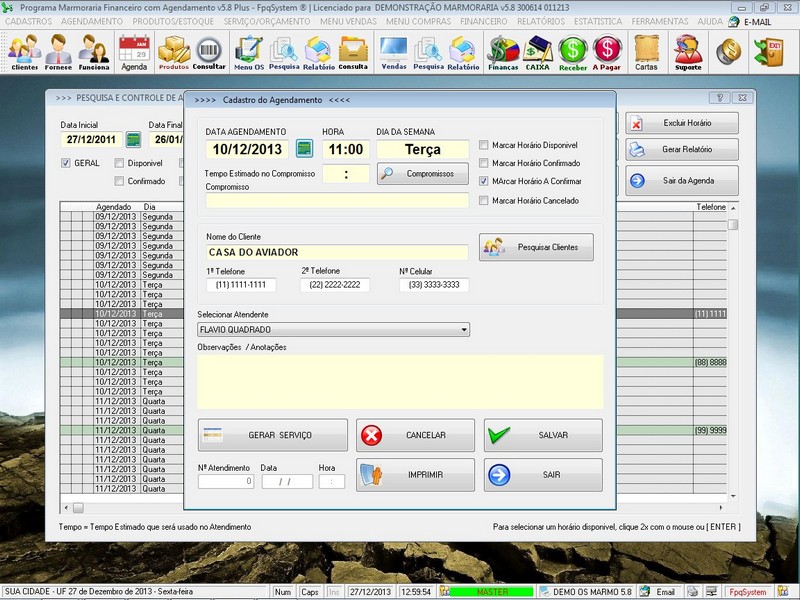Click the Observações / Anotações text area

[x=400, y=381]
